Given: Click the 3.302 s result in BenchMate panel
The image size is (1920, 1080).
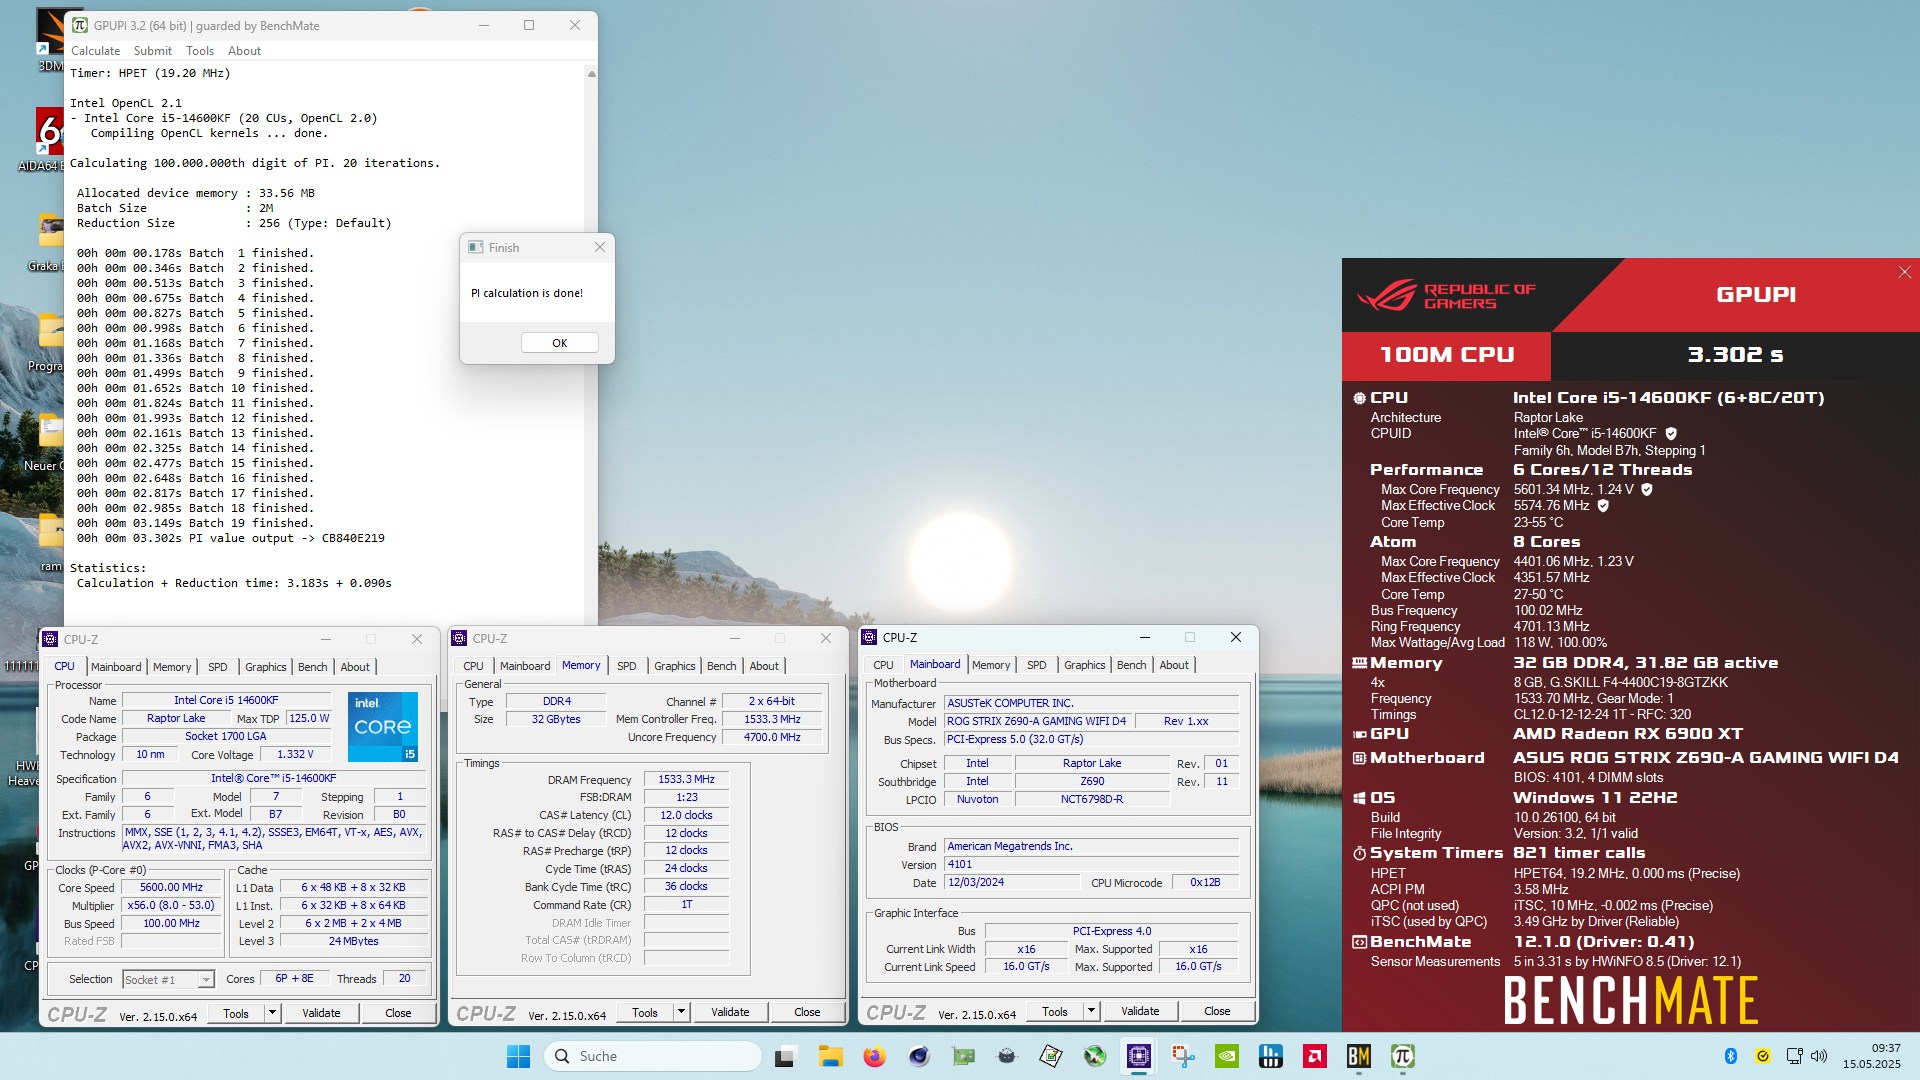Looking at the screenshot, I should 1735,355.
